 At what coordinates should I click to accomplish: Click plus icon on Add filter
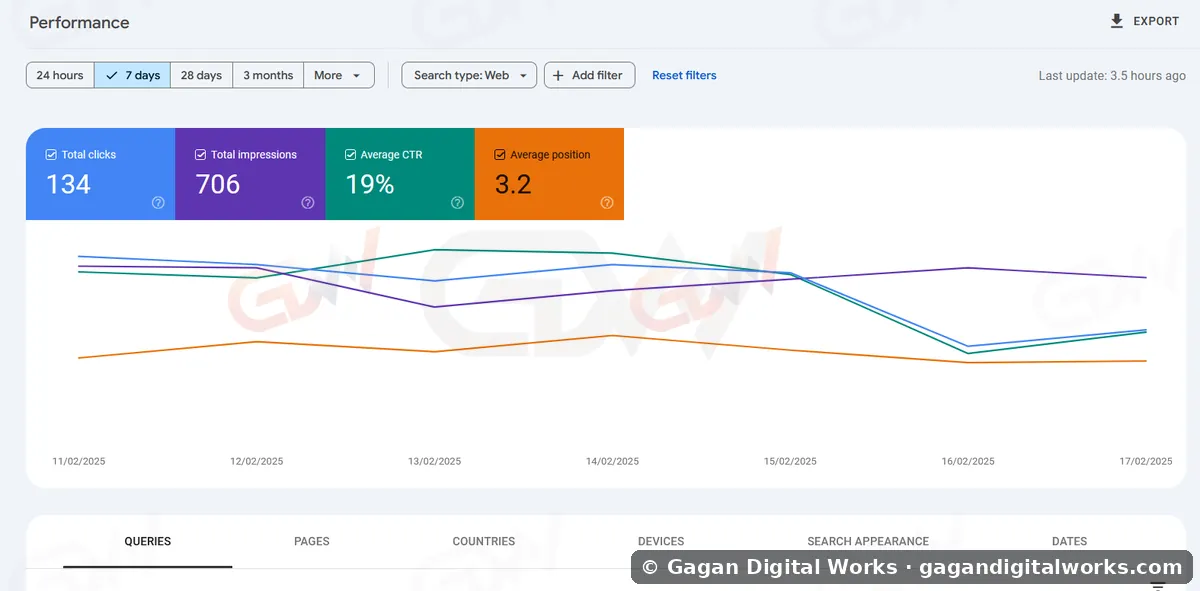(559, 75)
